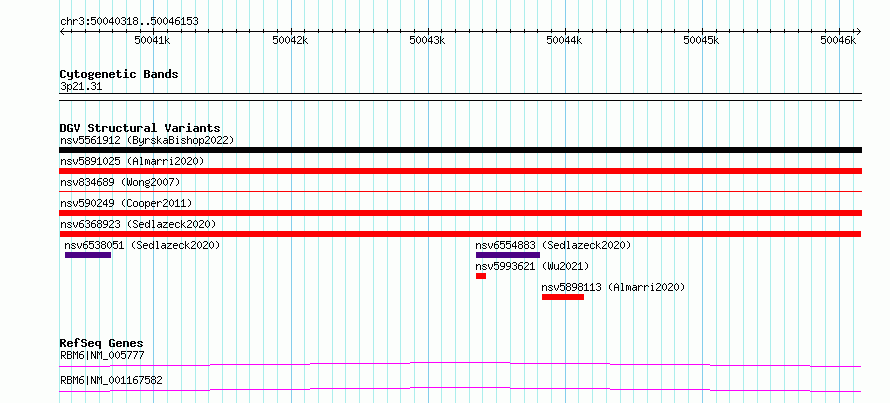890x403 pixels.
Task: Click the red nsv5898113 variant bar
Action: coord(563,297)
